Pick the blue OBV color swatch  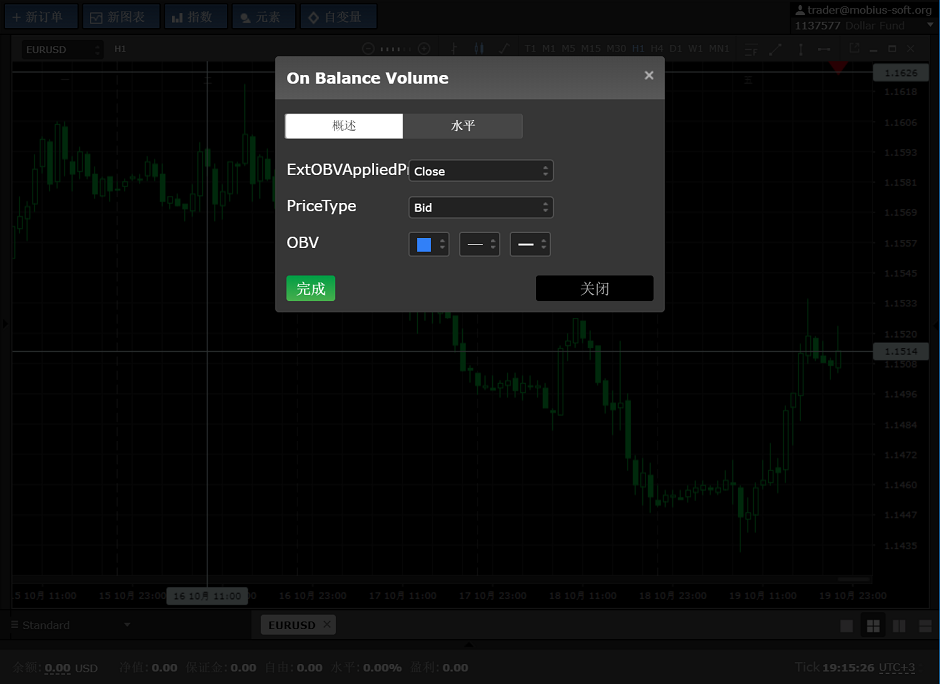pos(424,245)
